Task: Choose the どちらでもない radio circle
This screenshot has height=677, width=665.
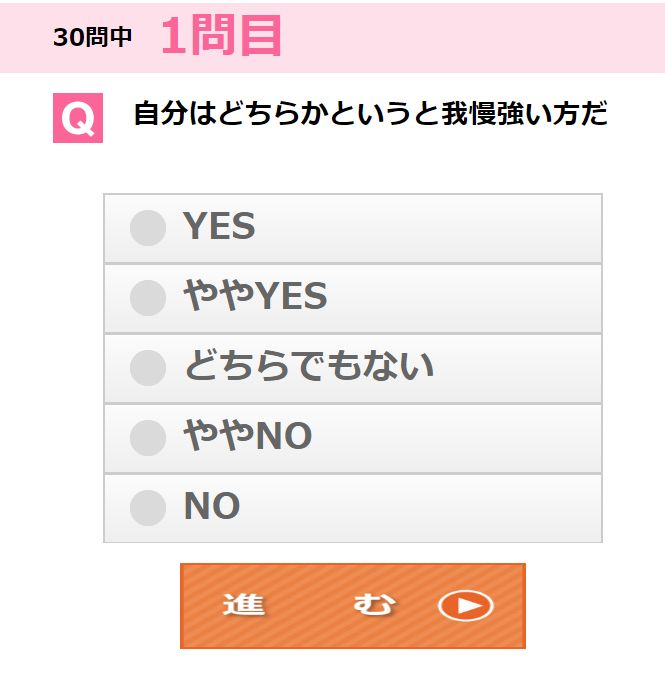Action: tap(148, 368)
